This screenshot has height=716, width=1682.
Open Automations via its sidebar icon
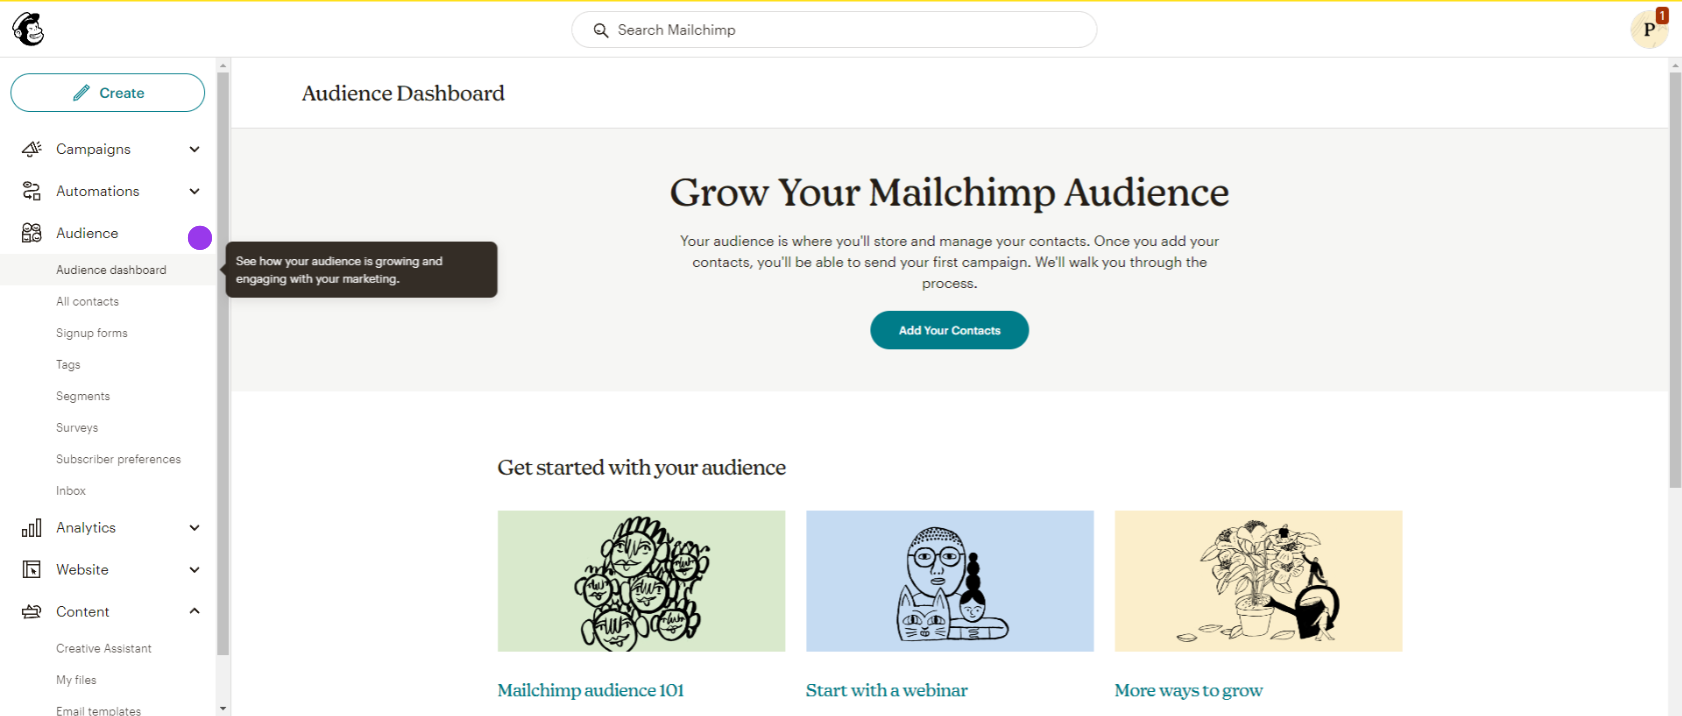[31, 190]
